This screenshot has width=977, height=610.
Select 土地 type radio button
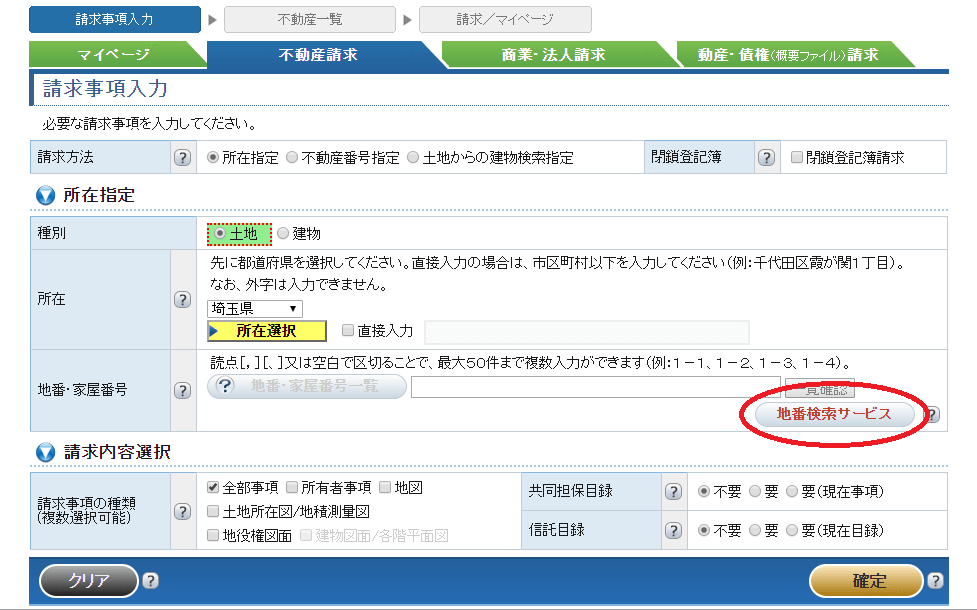[219, 233]
